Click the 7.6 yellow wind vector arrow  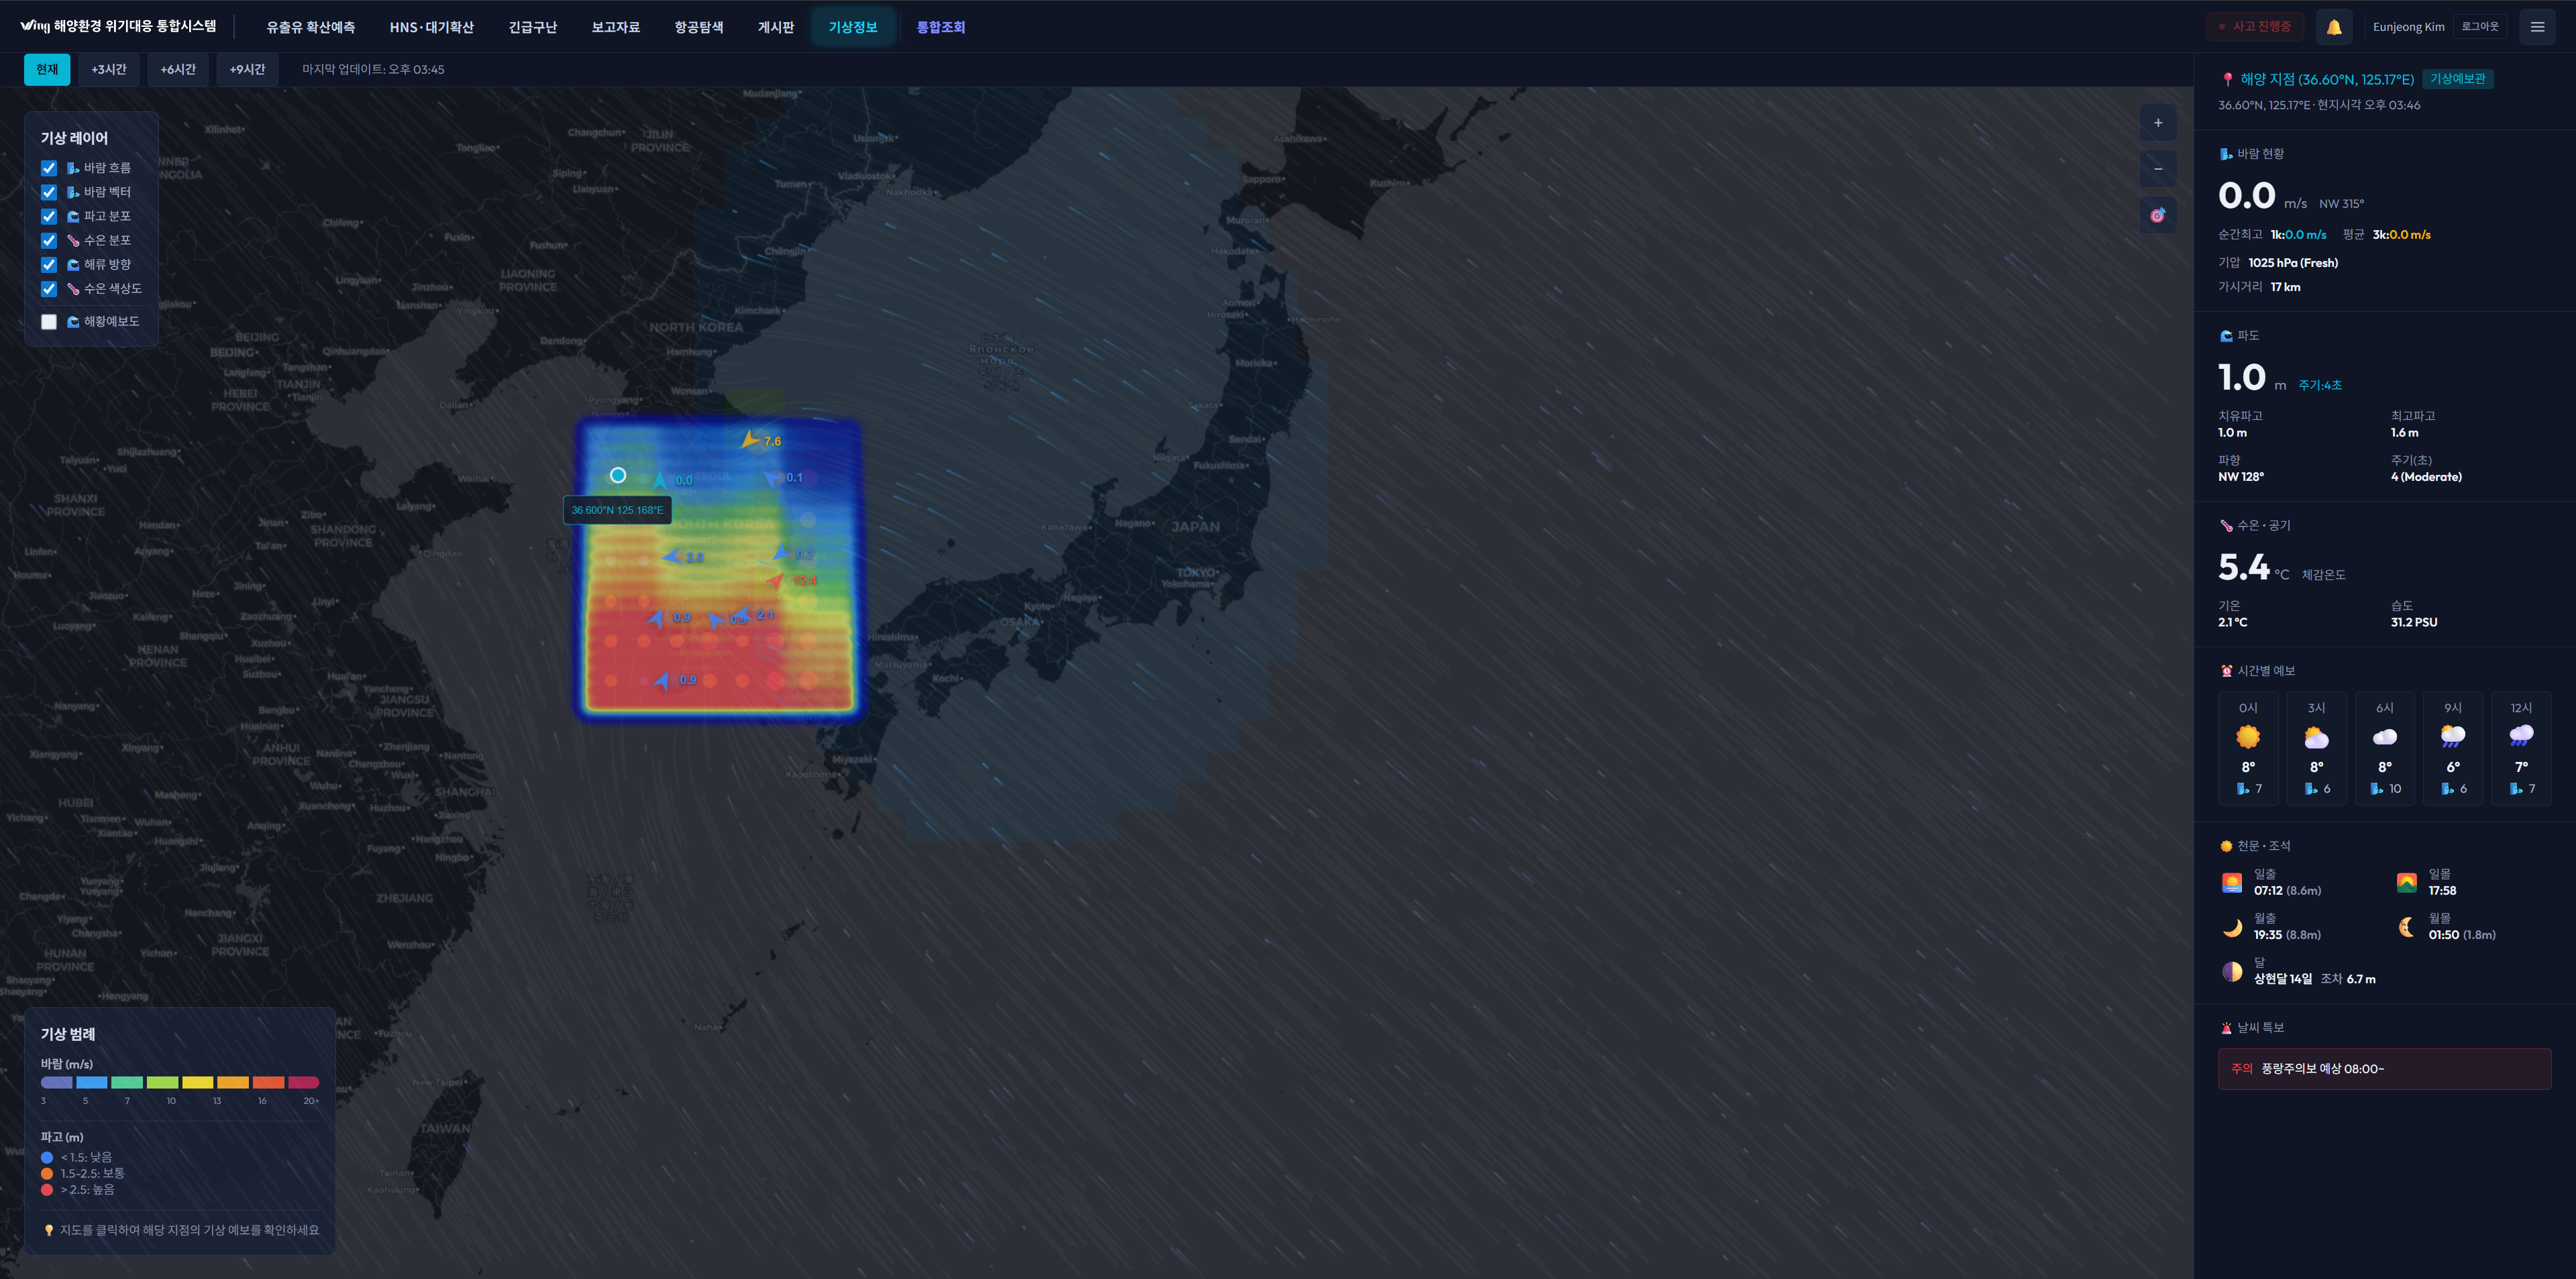750,439
